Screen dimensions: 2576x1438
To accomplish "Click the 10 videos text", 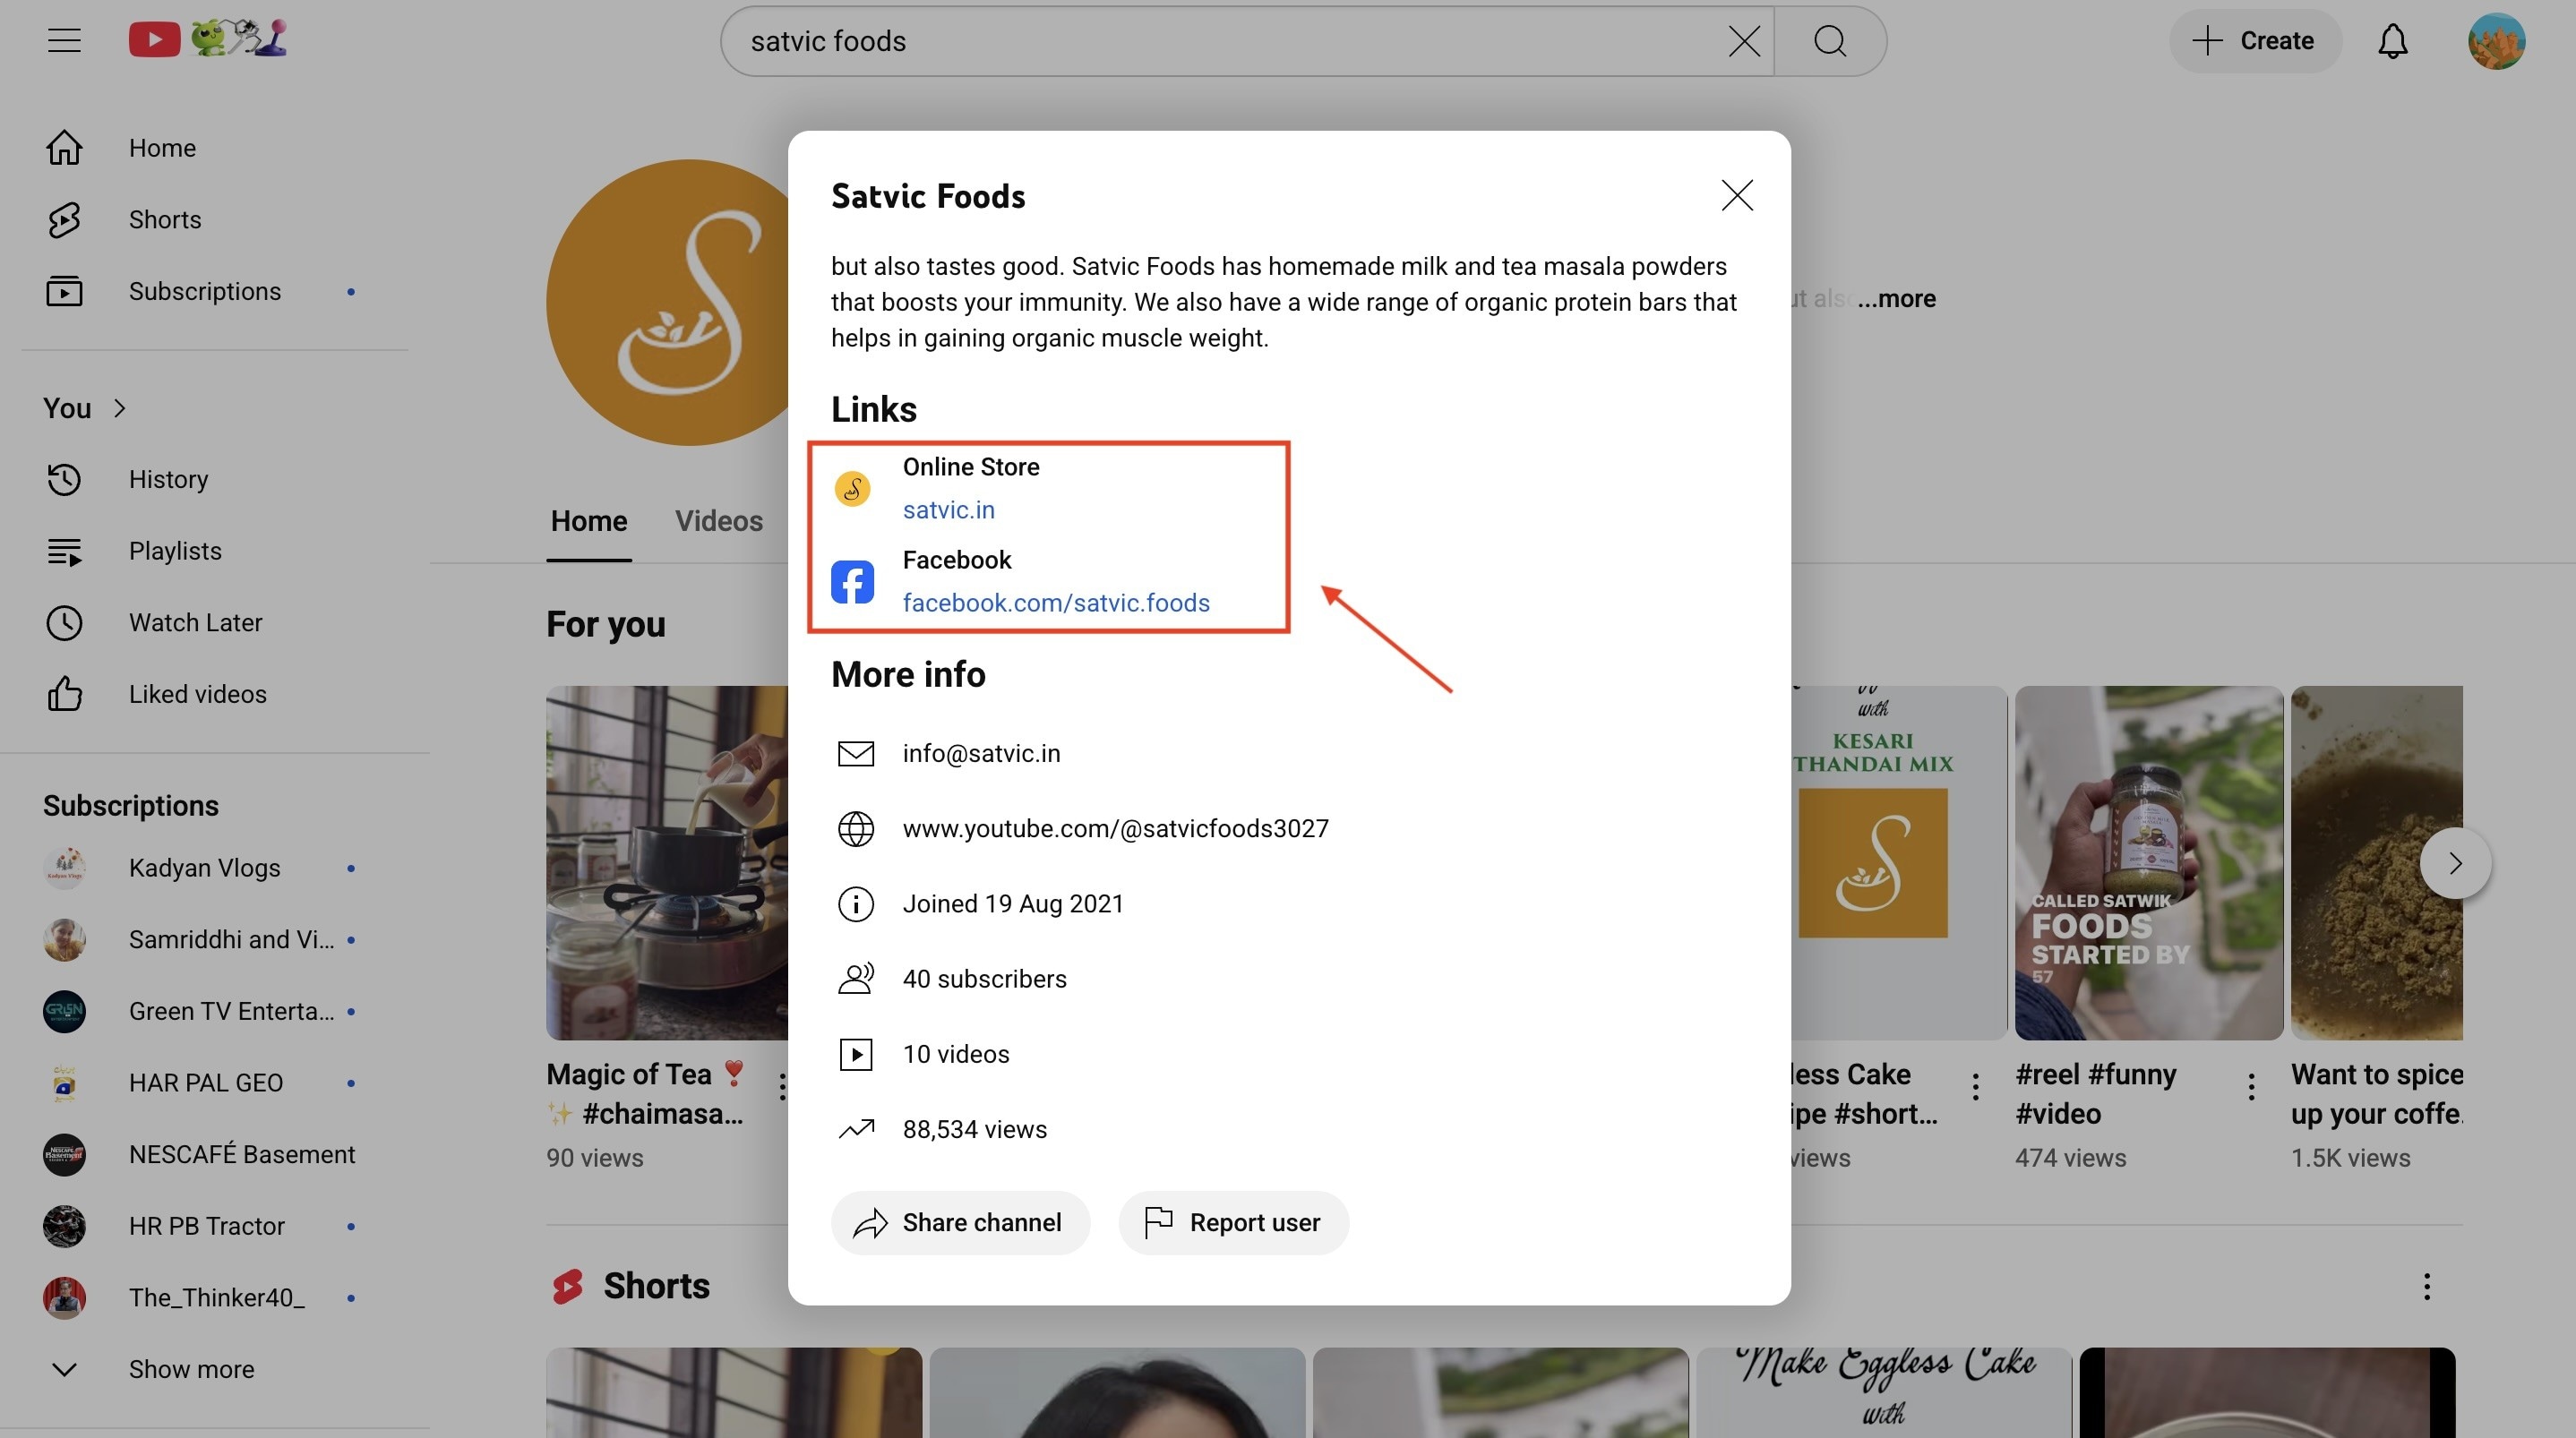I will 956,1054.
